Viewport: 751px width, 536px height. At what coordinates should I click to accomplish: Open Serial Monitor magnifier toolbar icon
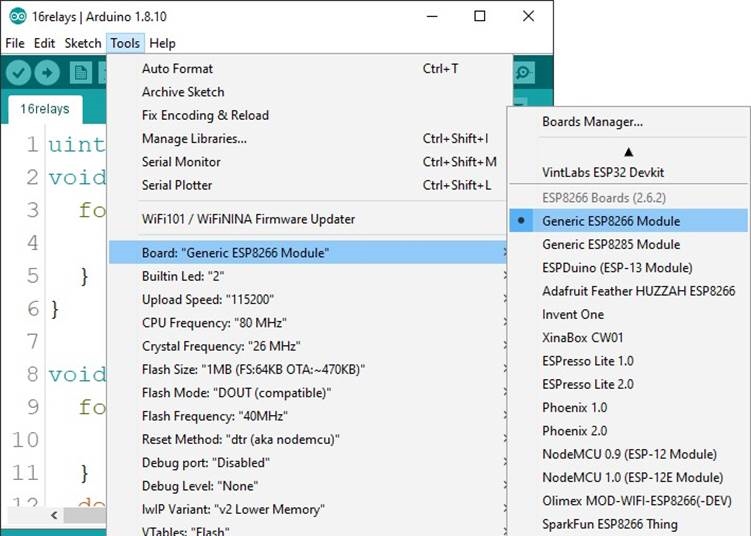coord(524,73)
